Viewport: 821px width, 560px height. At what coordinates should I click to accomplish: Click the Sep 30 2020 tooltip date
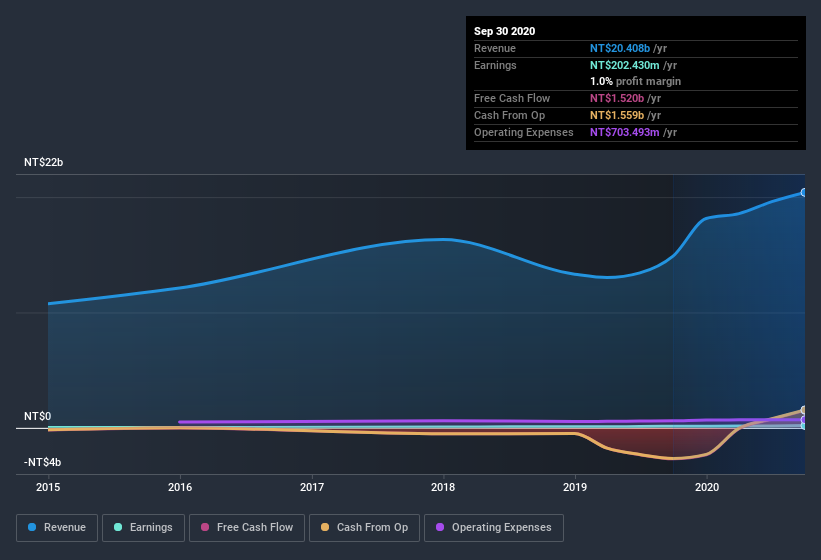505,31
